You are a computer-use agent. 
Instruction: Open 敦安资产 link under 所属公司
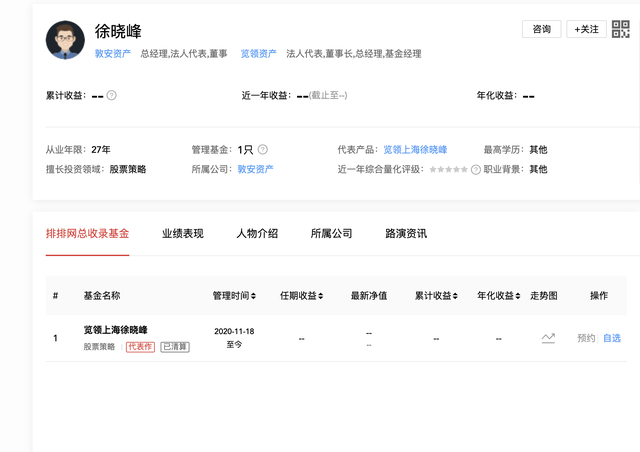tap(255, 169)
